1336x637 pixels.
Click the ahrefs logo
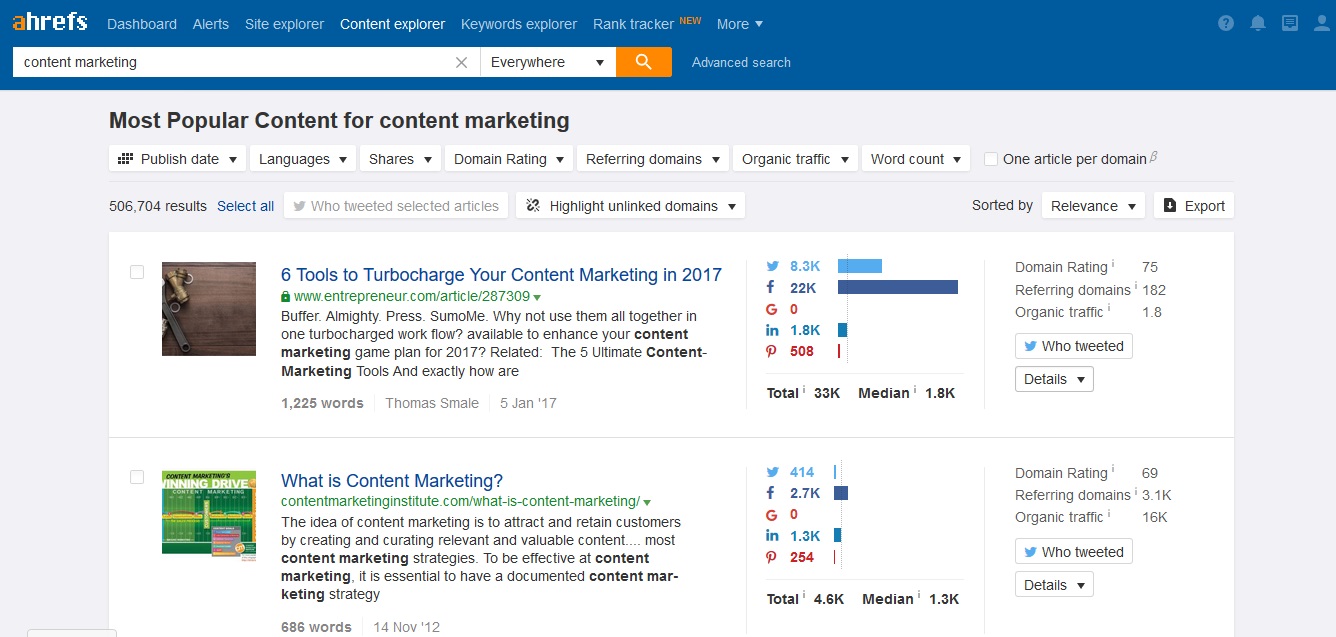click(x=50, y=22)
